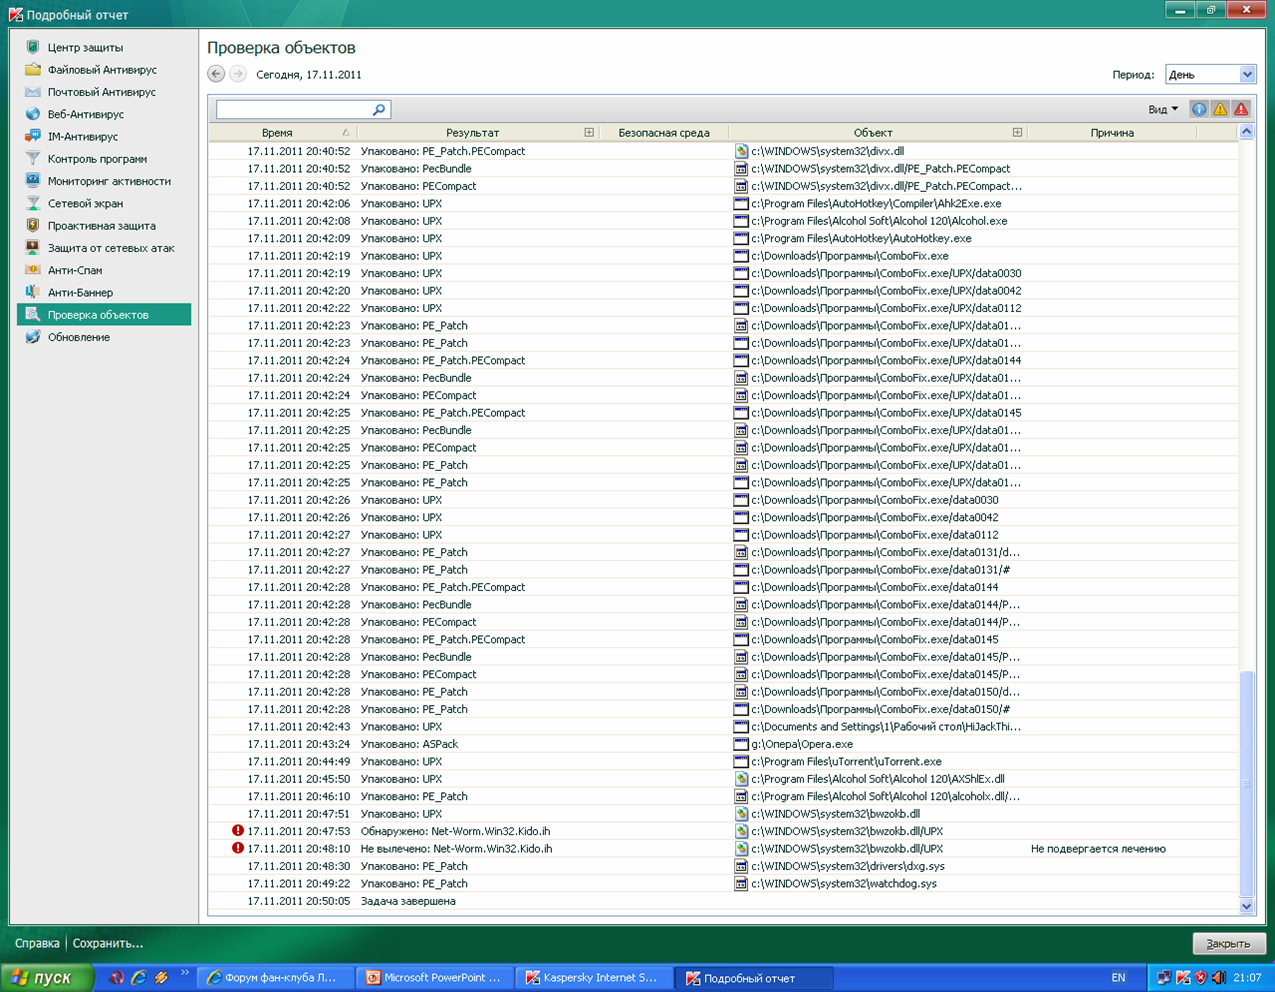
Task: Switch to Microsoft PowerPoint in taskbar
Action: point(434,978)
